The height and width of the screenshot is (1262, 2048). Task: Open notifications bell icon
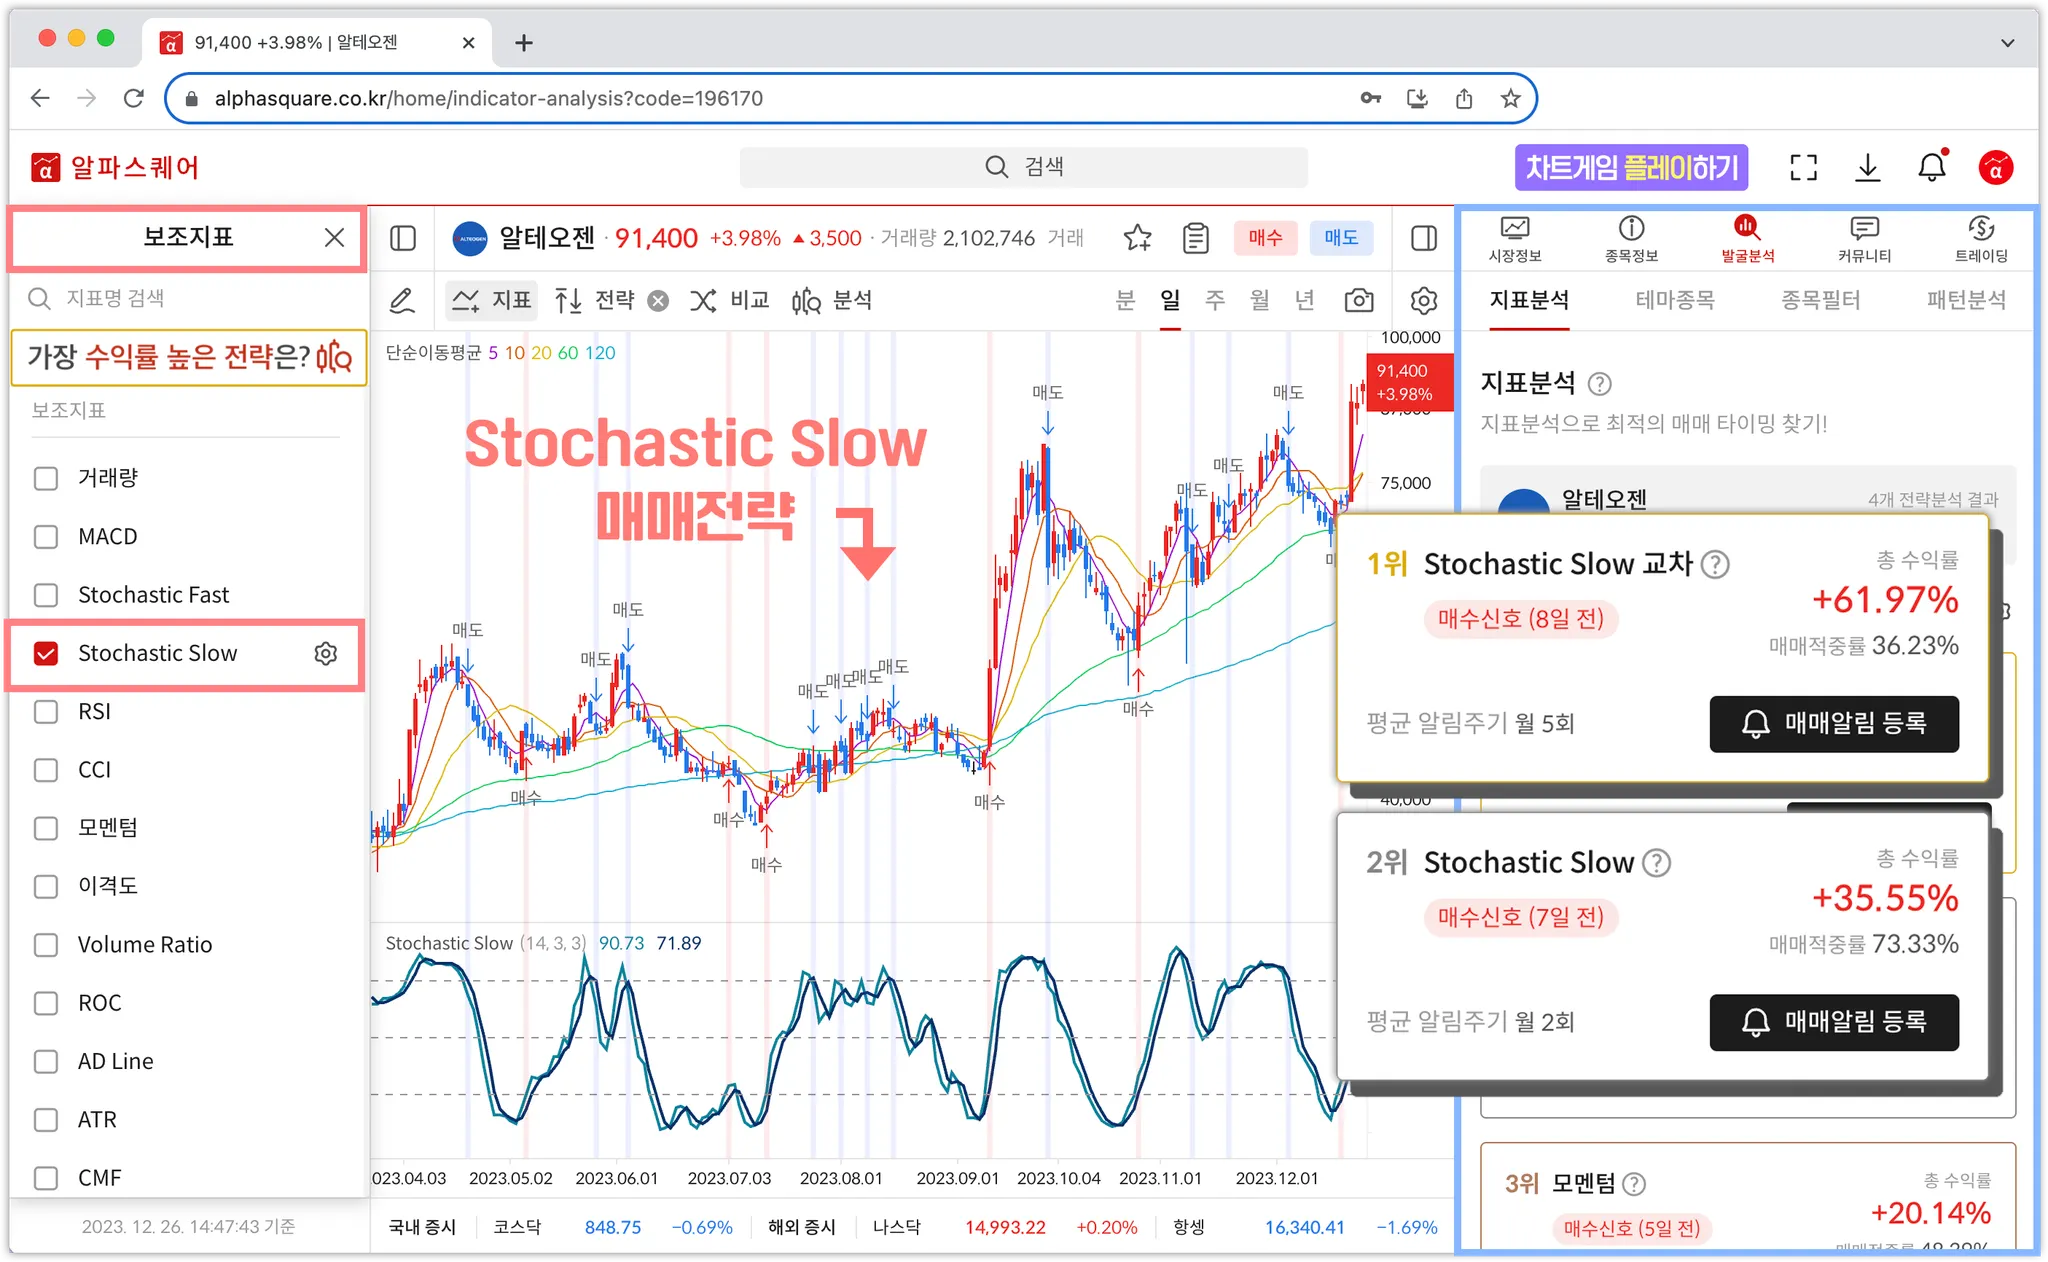(1931, 167)
